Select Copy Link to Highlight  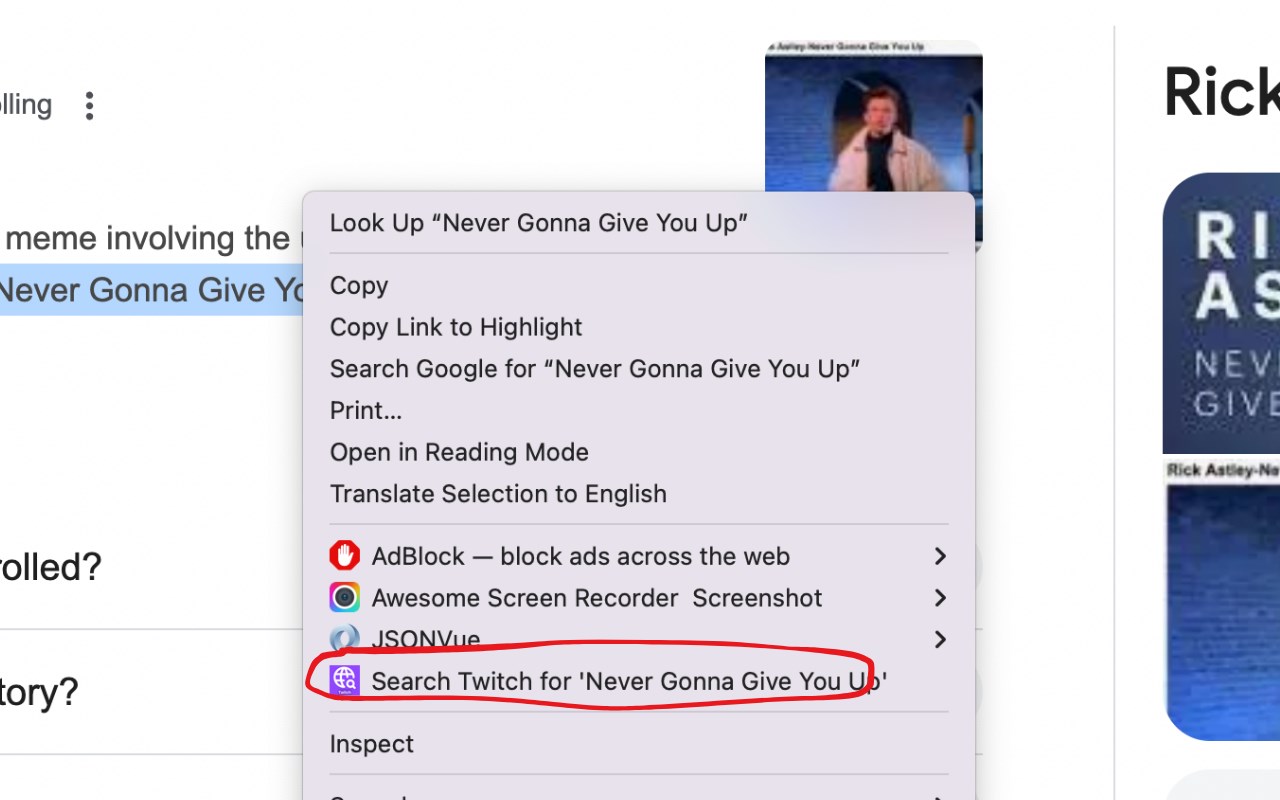pos(456,327)
